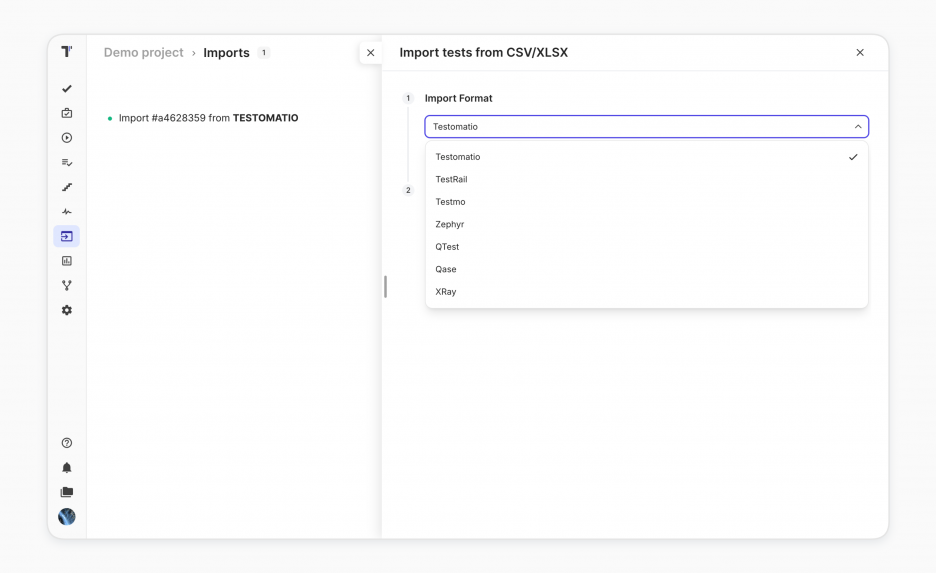Collapse the Import Format dropdown
Viewport: 936px width, 573px height.
click(858, 127)
